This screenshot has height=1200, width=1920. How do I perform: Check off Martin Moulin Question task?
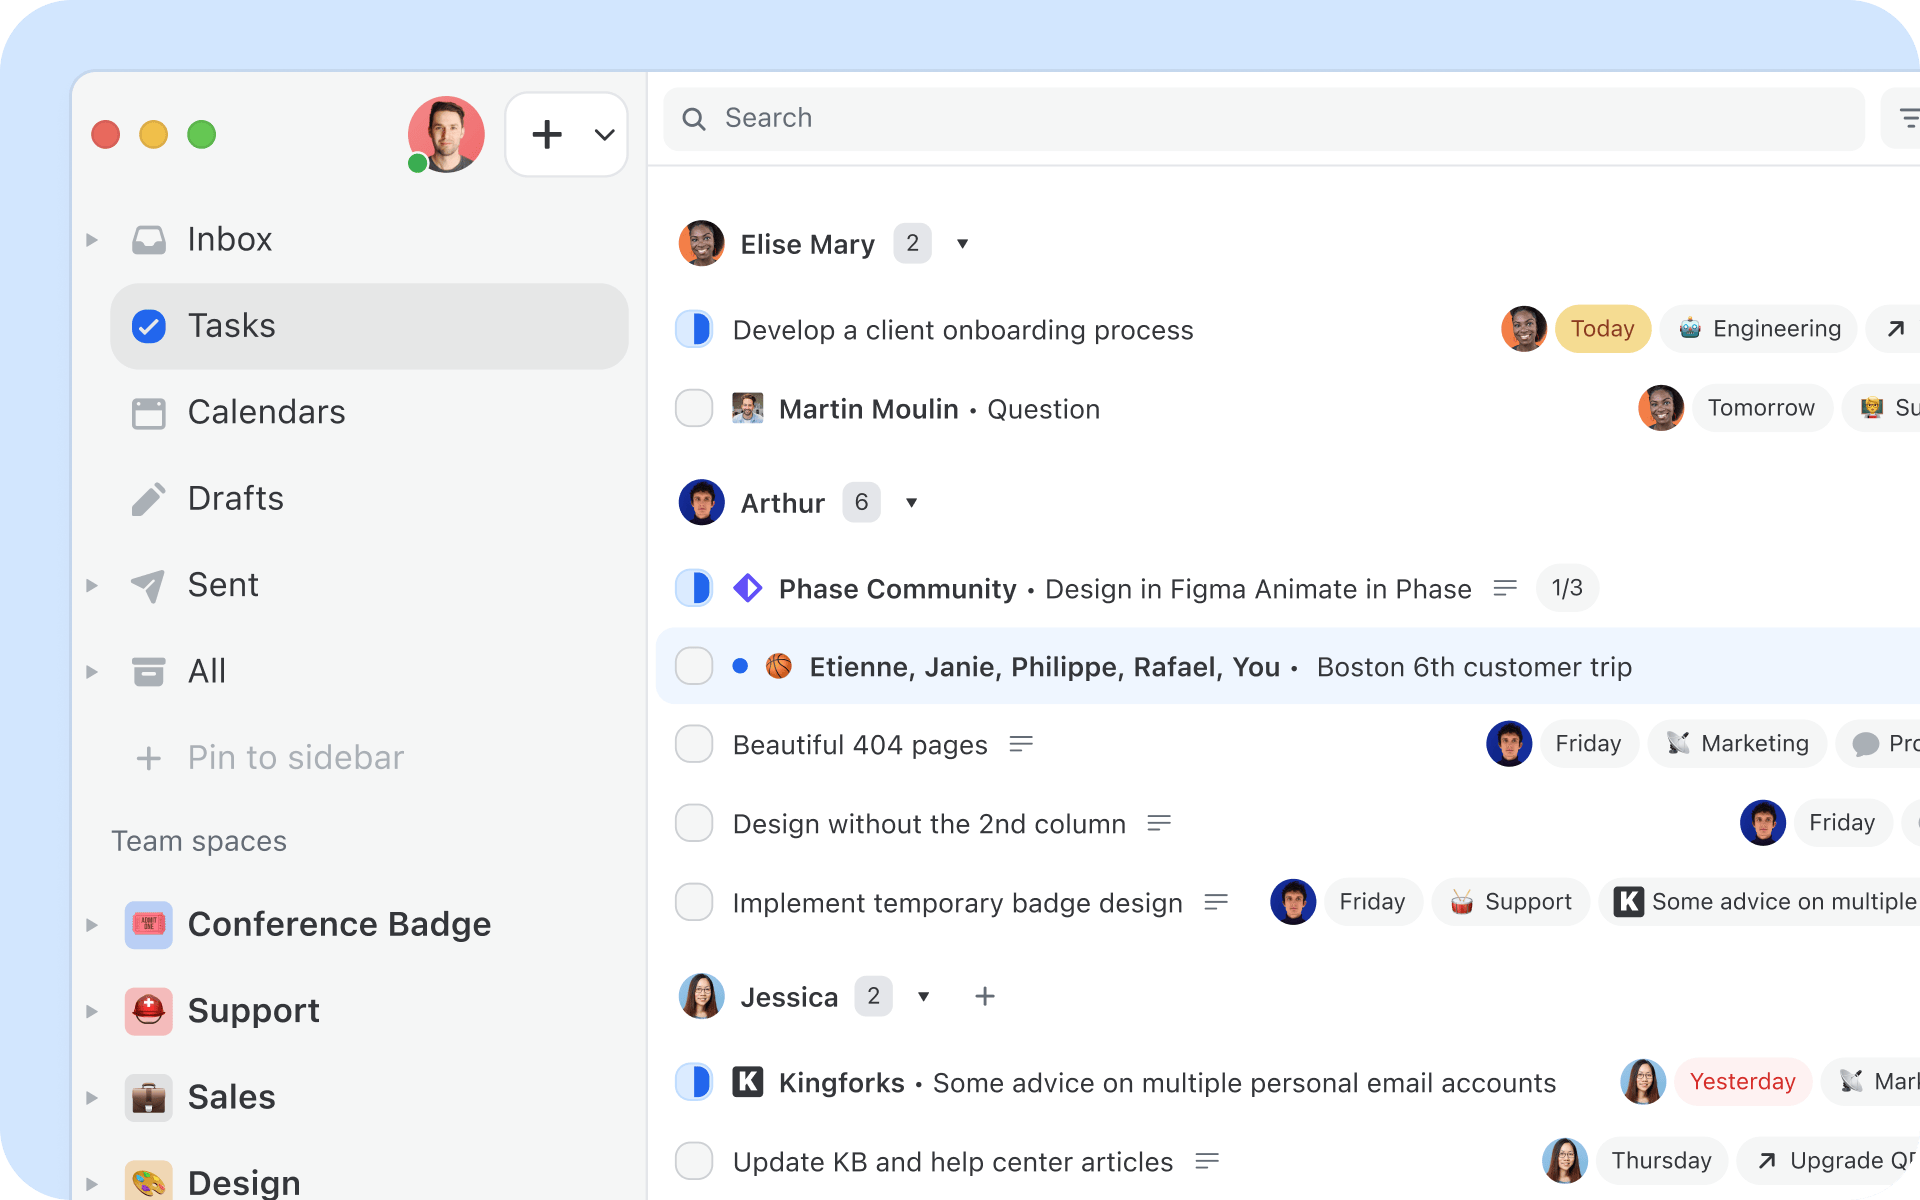pos(694,408)
